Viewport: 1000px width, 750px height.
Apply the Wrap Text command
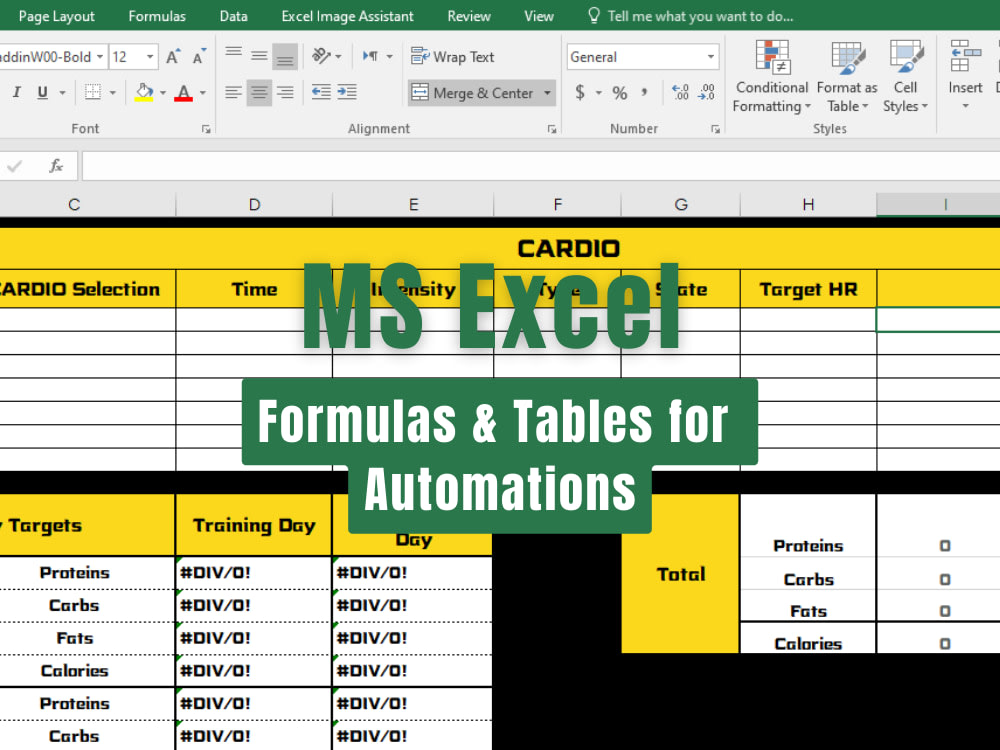click(452, 57)
